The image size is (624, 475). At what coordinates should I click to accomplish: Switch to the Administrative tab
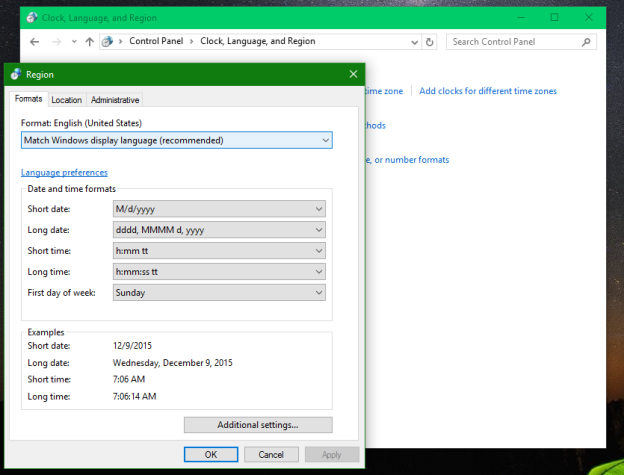[115, 100]
